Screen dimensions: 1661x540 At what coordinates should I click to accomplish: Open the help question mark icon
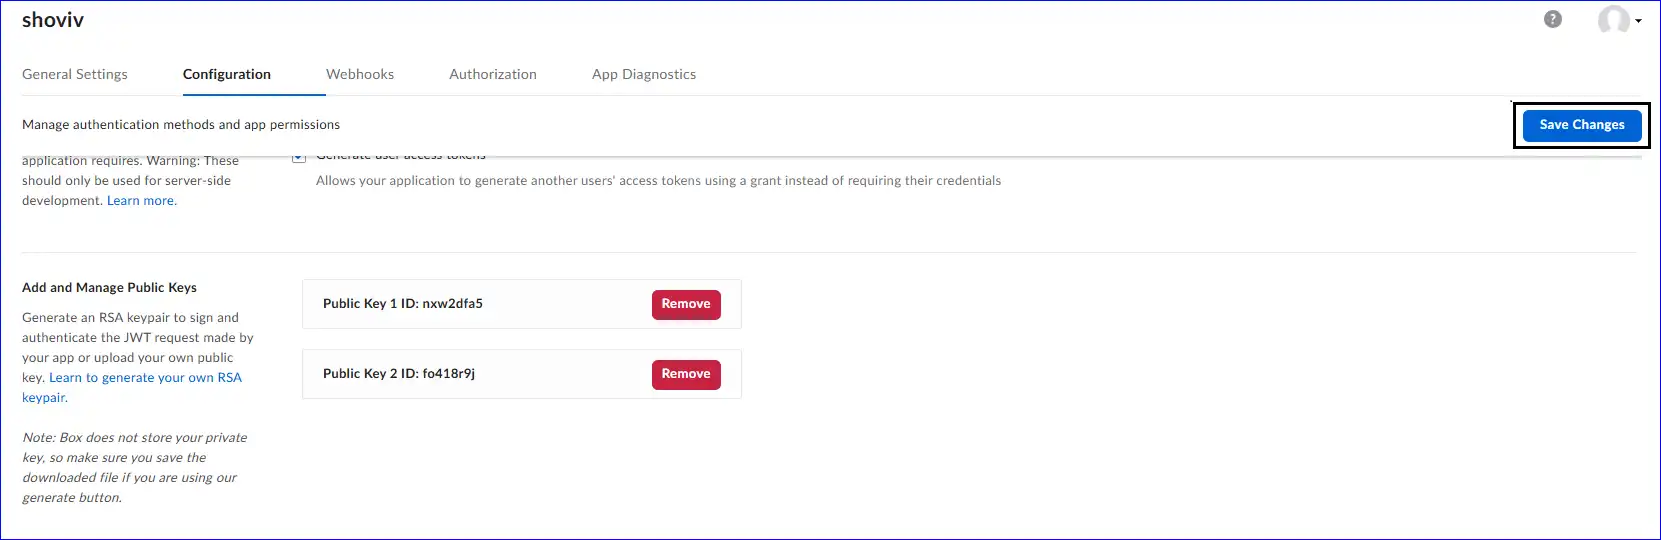coord(1552,19)
